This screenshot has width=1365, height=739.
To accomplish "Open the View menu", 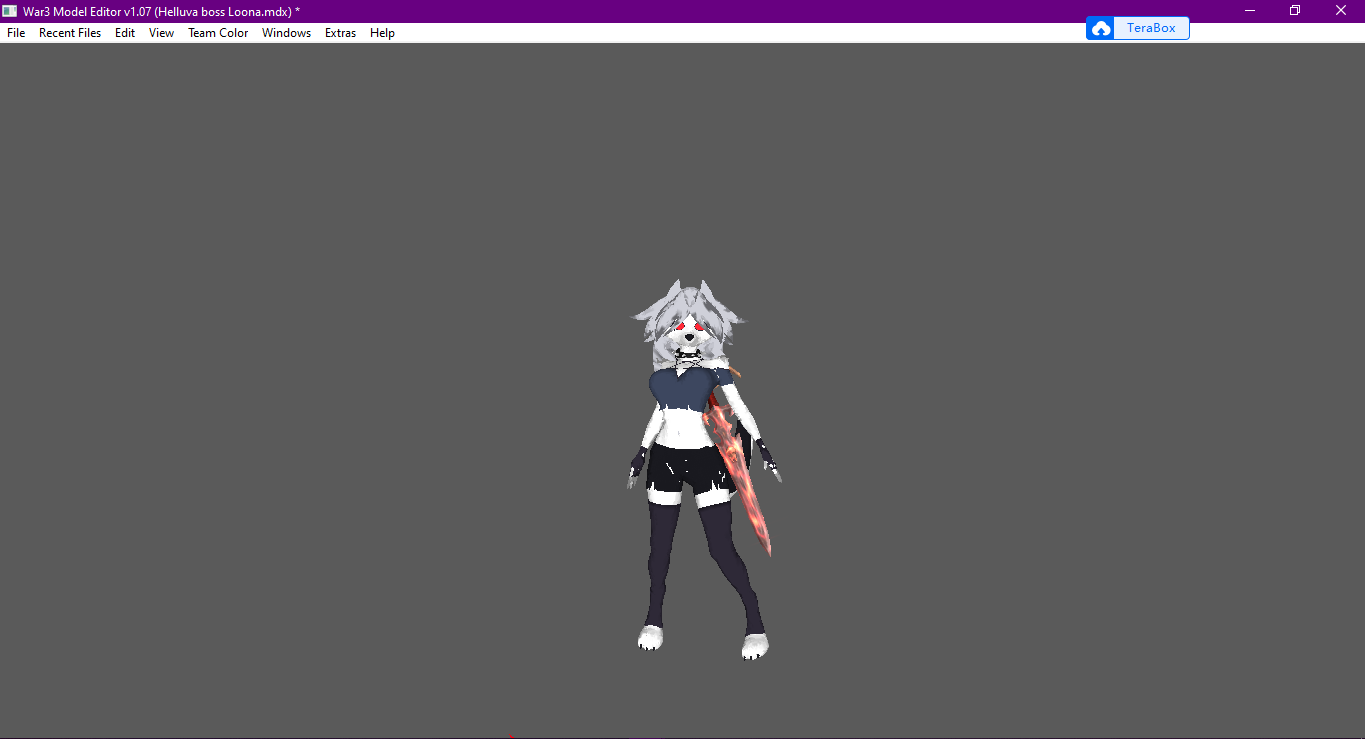I will click(x=161, y=33).
